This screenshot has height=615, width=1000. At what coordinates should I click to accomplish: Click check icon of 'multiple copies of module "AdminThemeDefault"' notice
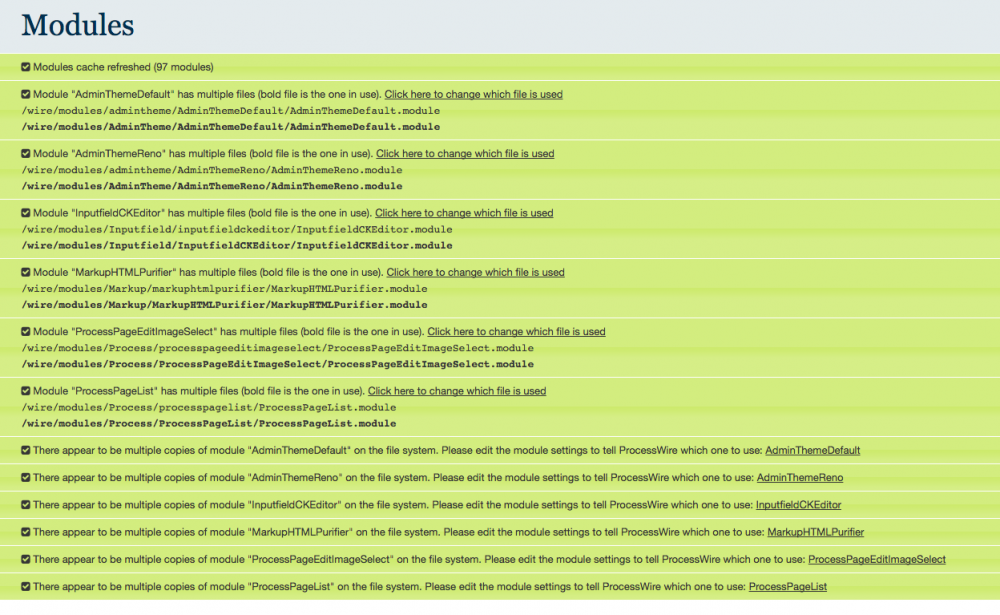(x=26, y=450)
